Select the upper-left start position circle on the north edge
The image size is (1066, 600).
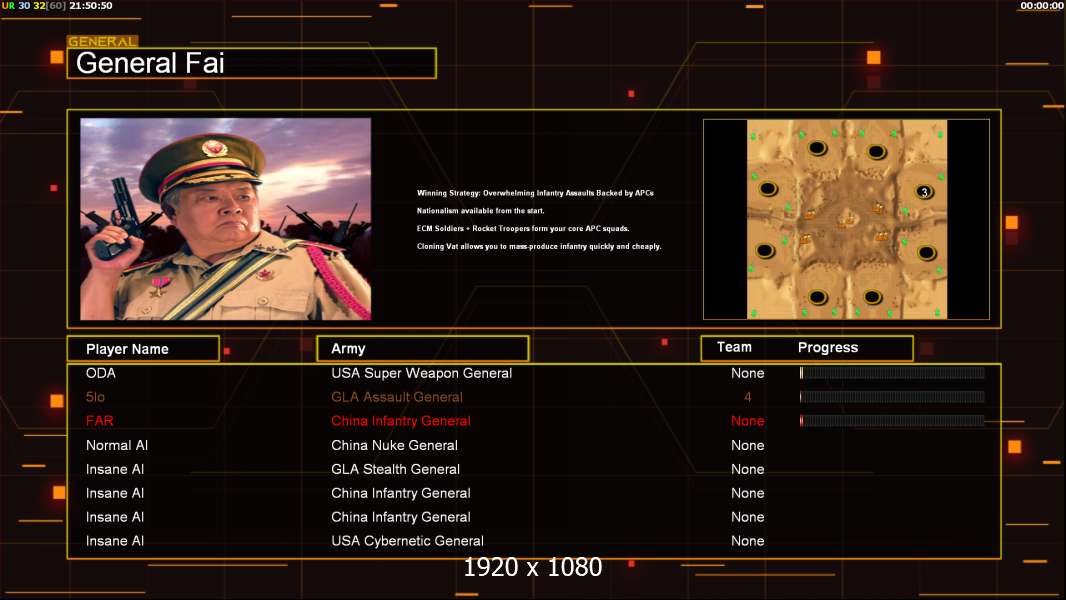pos(817,149)
